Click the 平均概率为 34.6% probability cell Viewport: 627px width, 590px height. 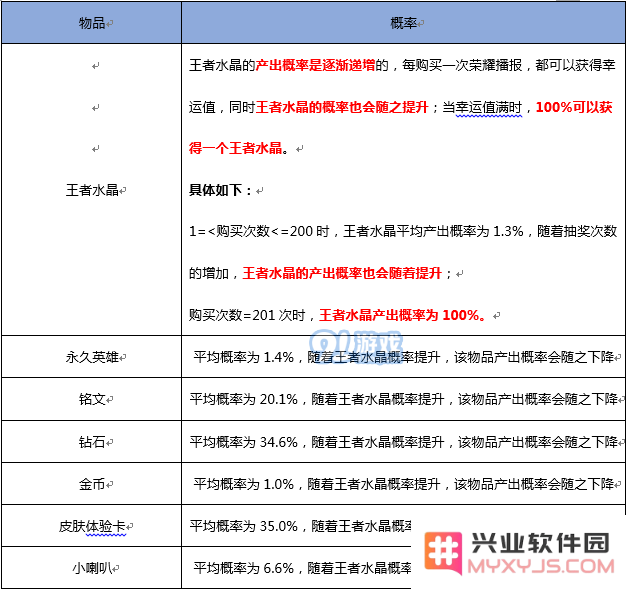coord(403,442)
